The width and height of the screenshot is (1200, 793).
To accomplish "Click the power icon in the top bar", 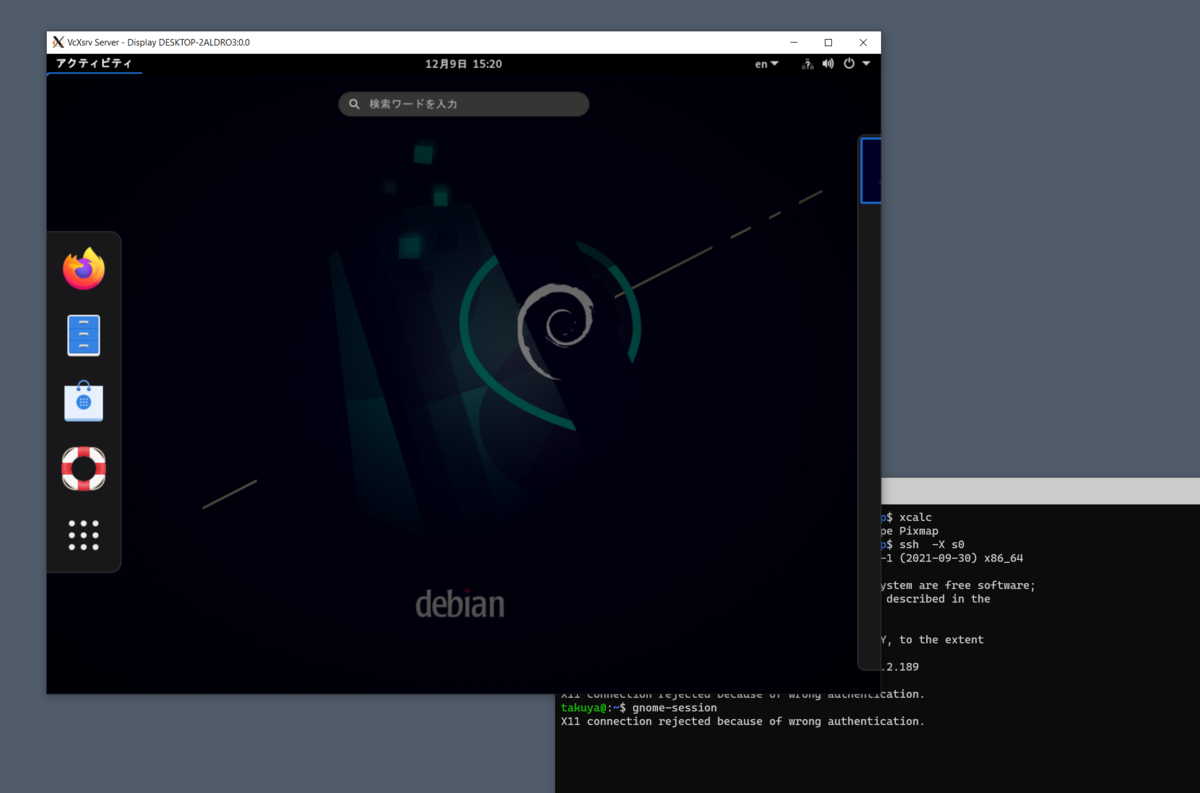I will pos(849,63).
